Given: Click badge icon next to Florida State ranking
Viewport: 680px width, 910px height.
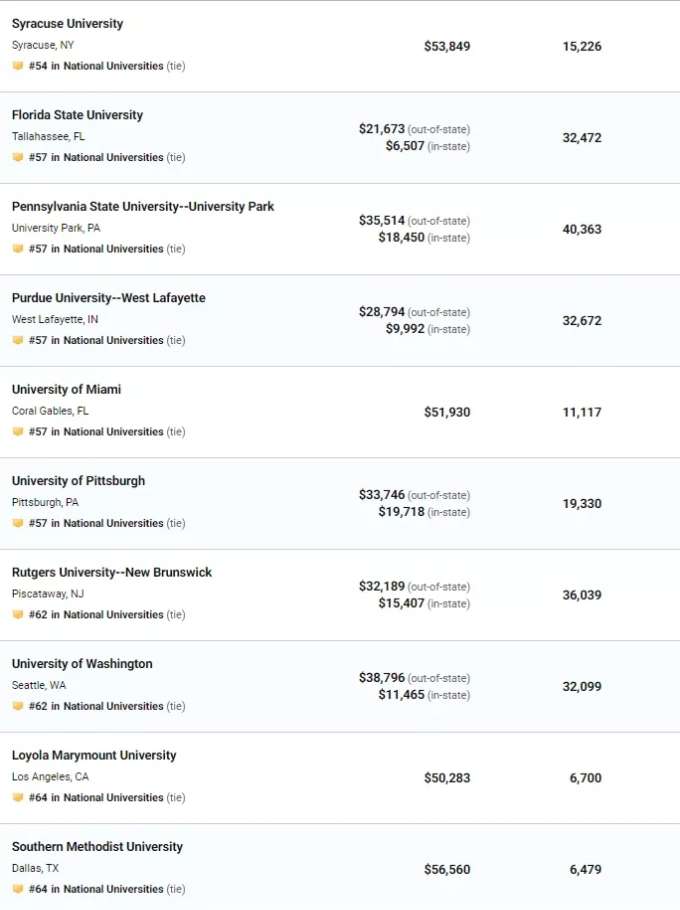Looking at the screenshot, I should pos(18,157).
